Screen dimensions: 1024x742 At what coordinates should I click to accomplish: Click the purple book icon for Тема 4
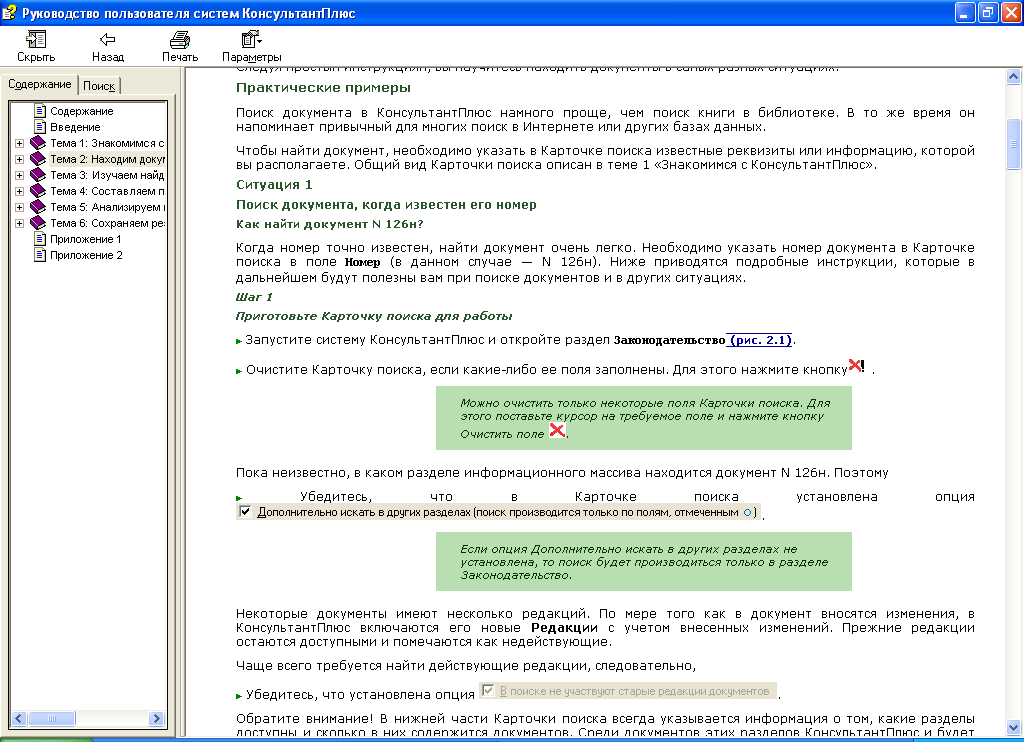click(38, 191)
